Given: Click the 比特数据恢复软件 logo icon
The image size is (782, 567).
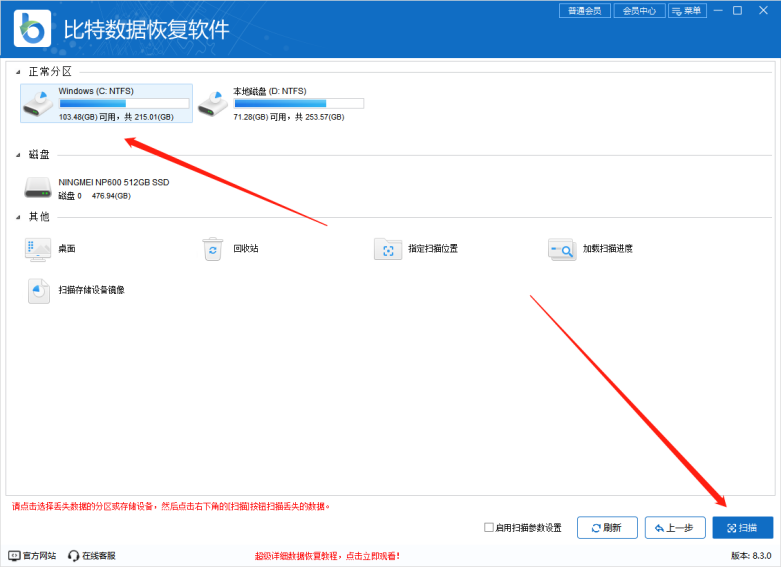Looking at the screenshot, I should 32,29.
